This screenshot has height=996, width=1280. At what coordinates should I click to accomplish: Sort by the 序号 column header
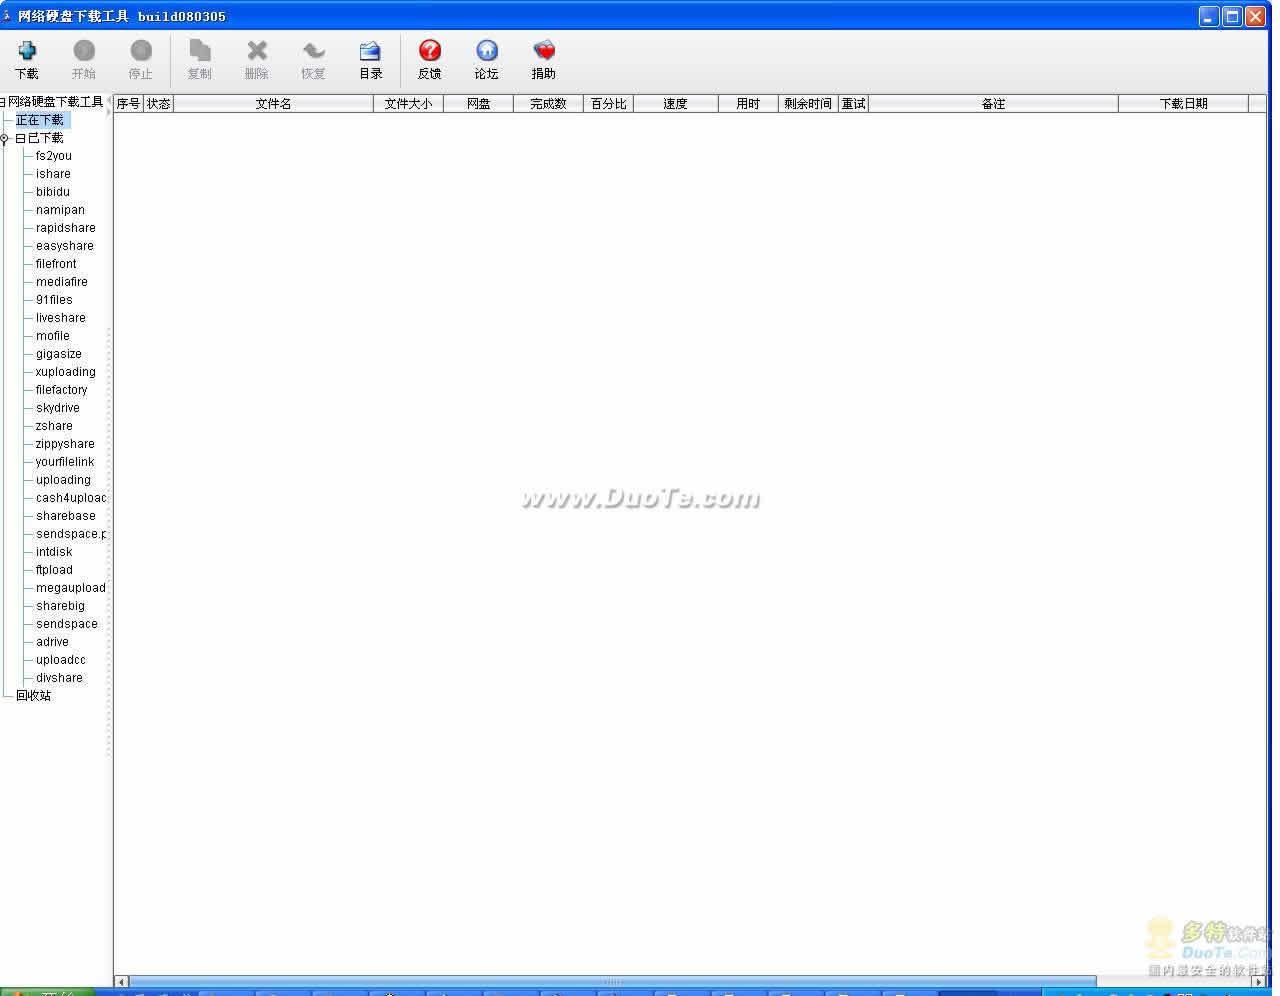(x=129, y=104)
